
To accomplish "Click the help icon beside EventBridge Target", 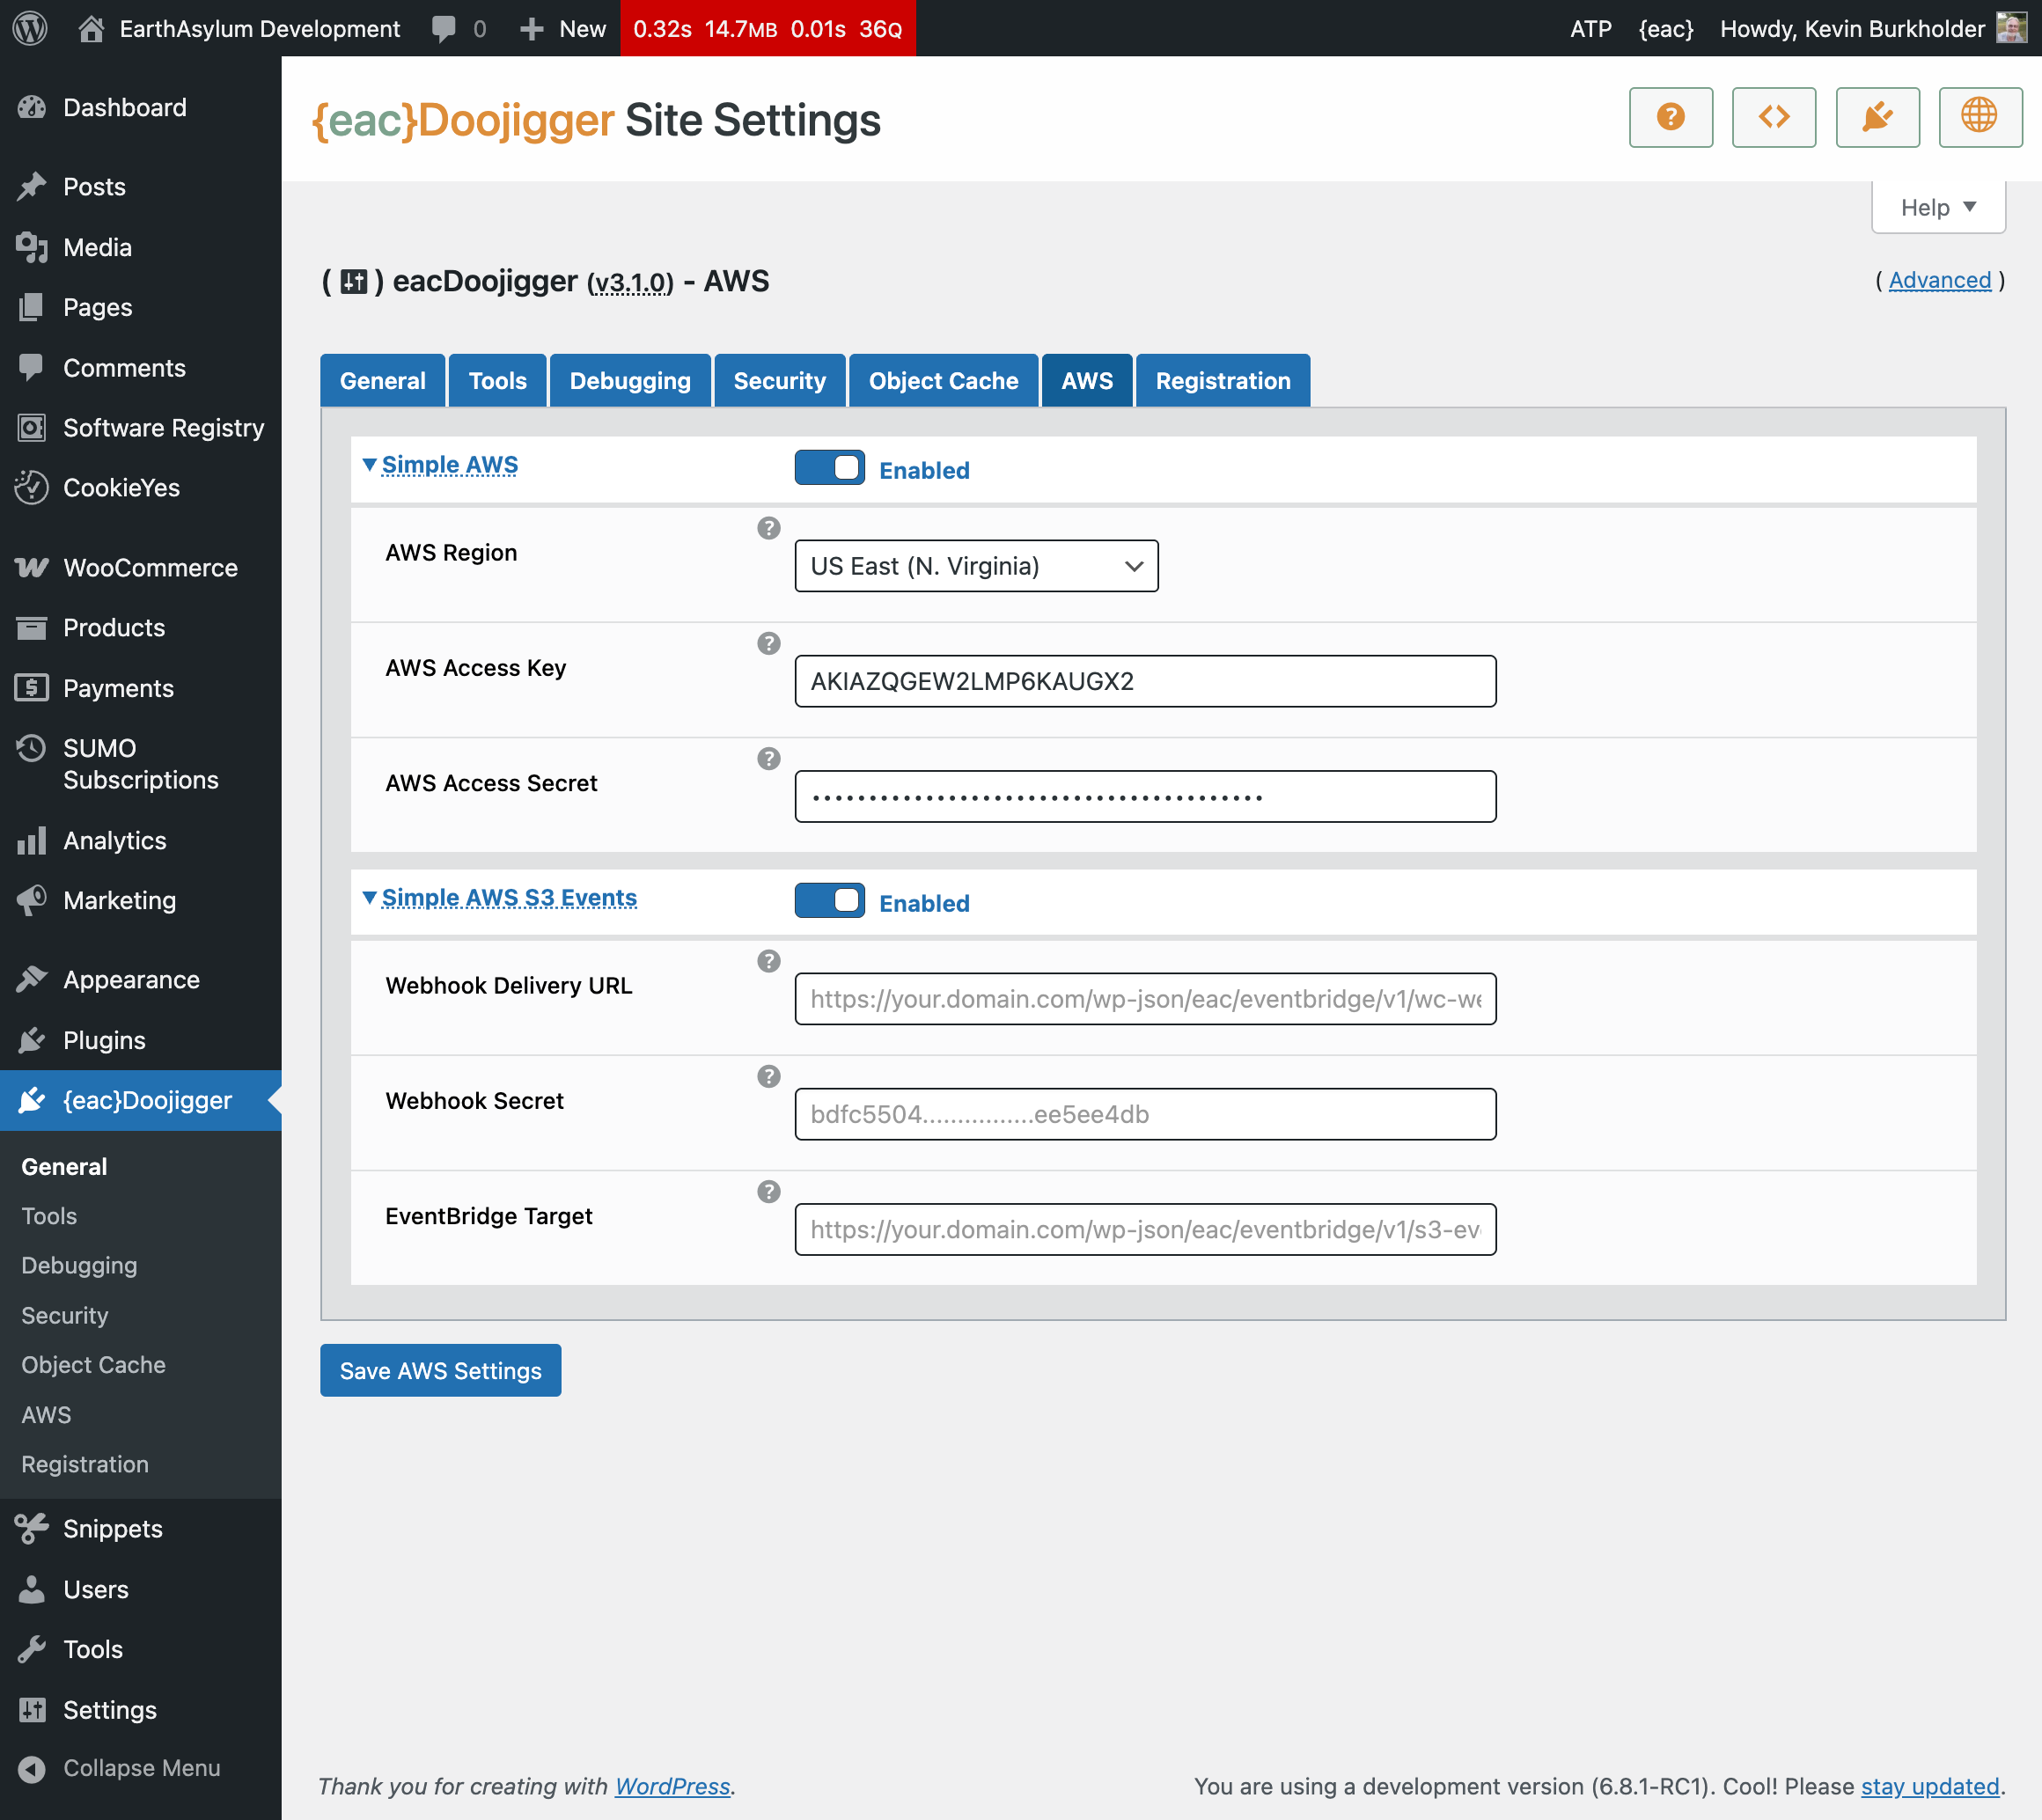I will pyautogui.click(x=768, y=1191).
